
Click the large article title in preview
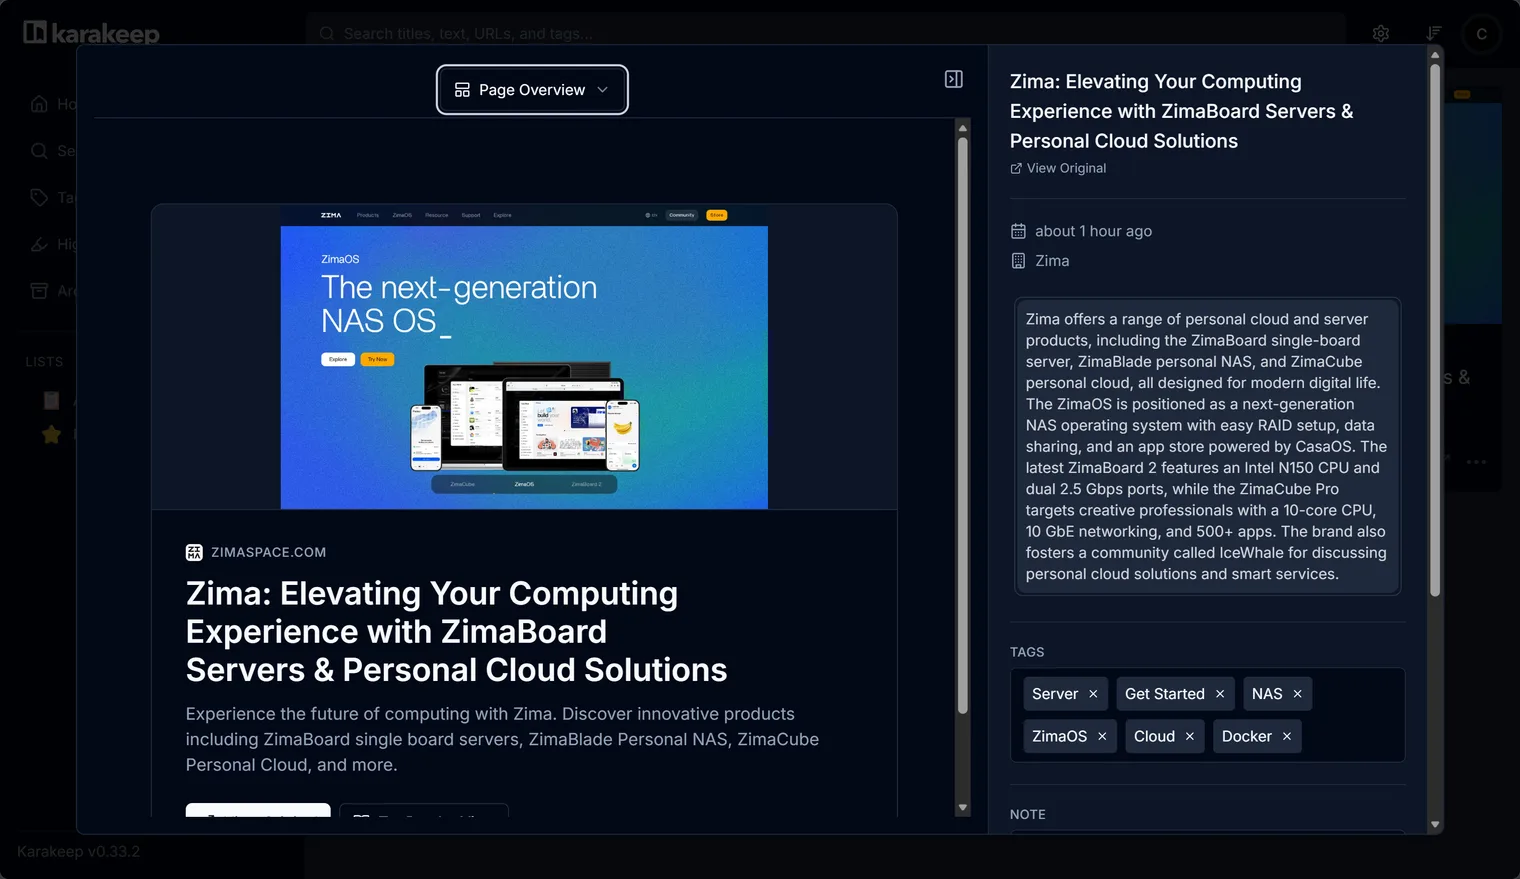[x=456, y=632]
